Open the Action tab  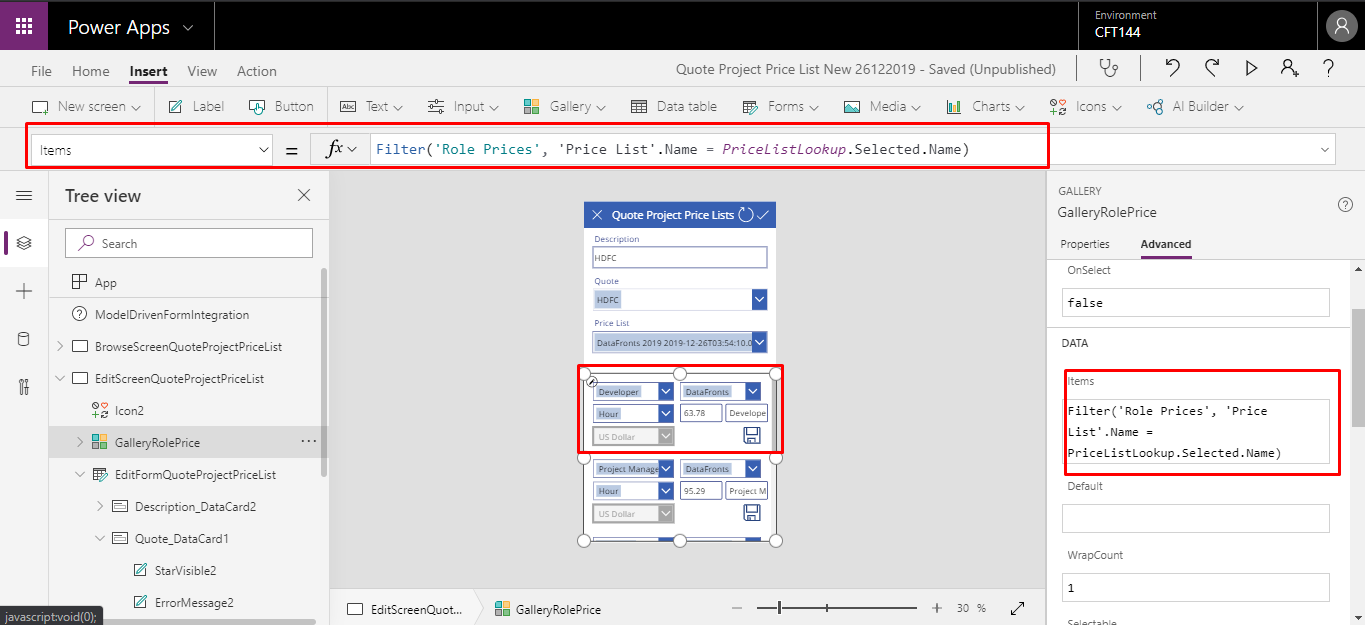[x=257, y=71]
